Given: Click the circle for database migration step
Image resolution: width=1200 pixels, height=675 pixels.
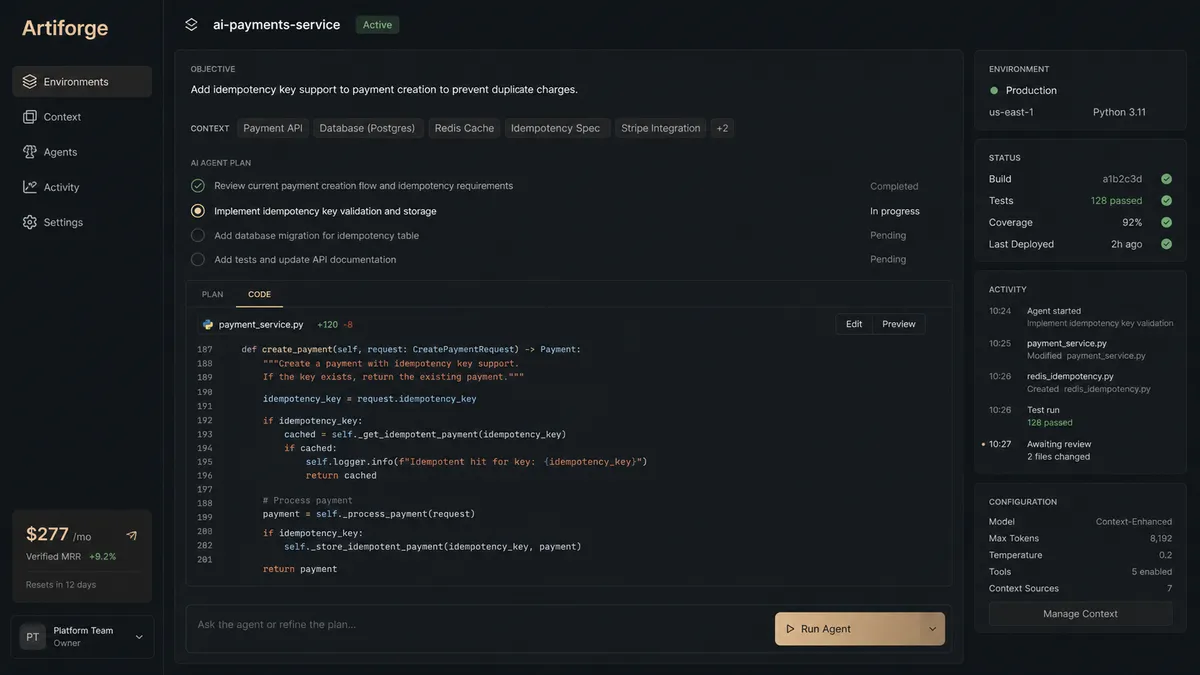Looking at the screenshot, I should (x=198, y=236).
